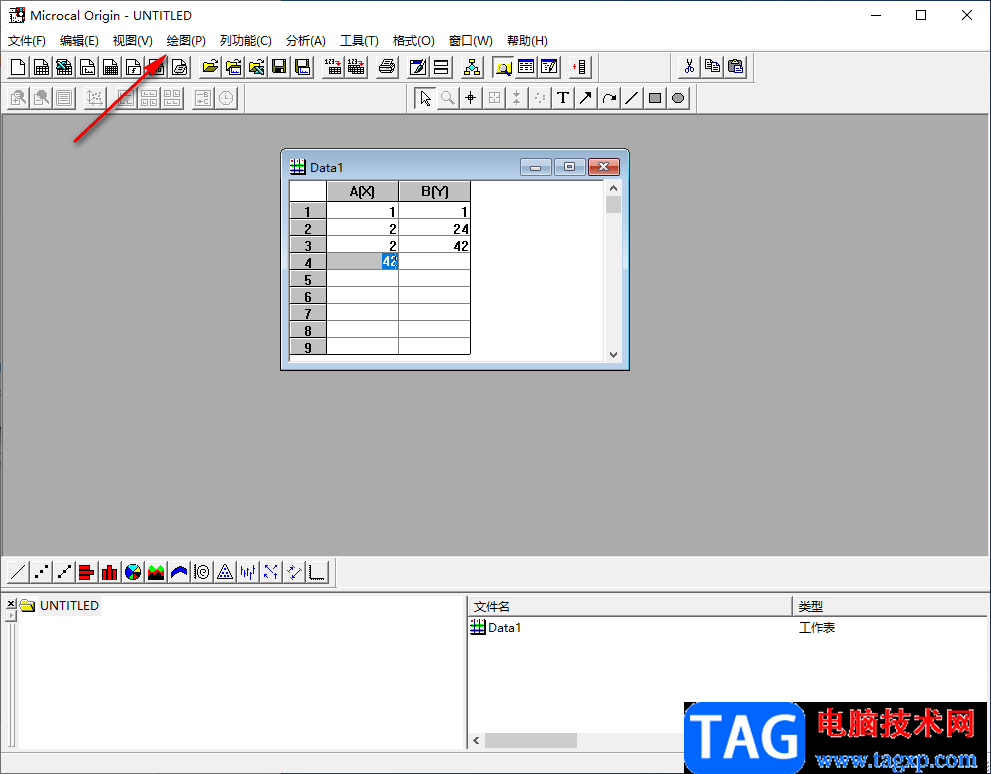The width and height of the screenshot is (991, 774).
Task: Click the axis Template icon in plot toolbar
Action: [317, 572]
